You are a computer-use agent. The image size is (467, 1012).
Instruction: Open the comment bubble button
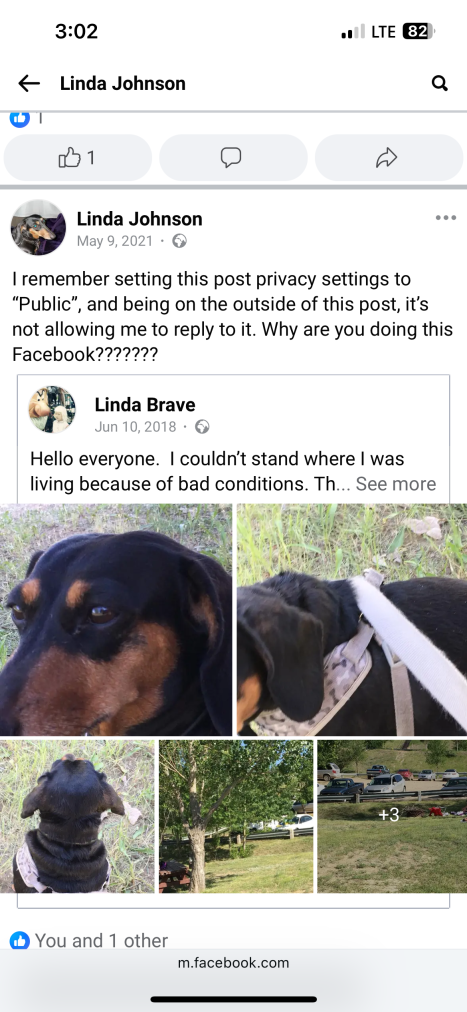tap(233, 157)
